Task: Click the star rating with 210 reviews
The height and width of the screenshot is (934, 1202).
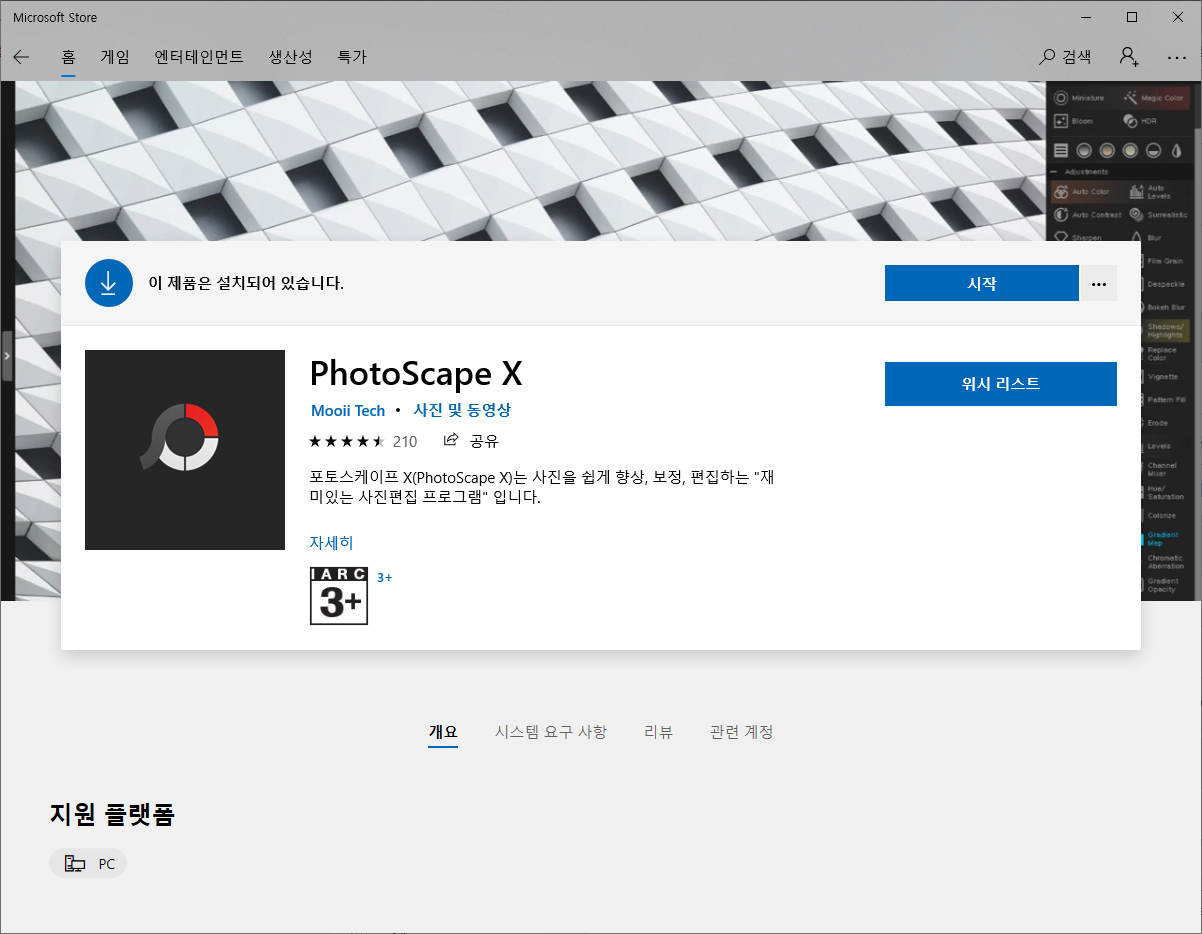Action: [x=363, y=441]
